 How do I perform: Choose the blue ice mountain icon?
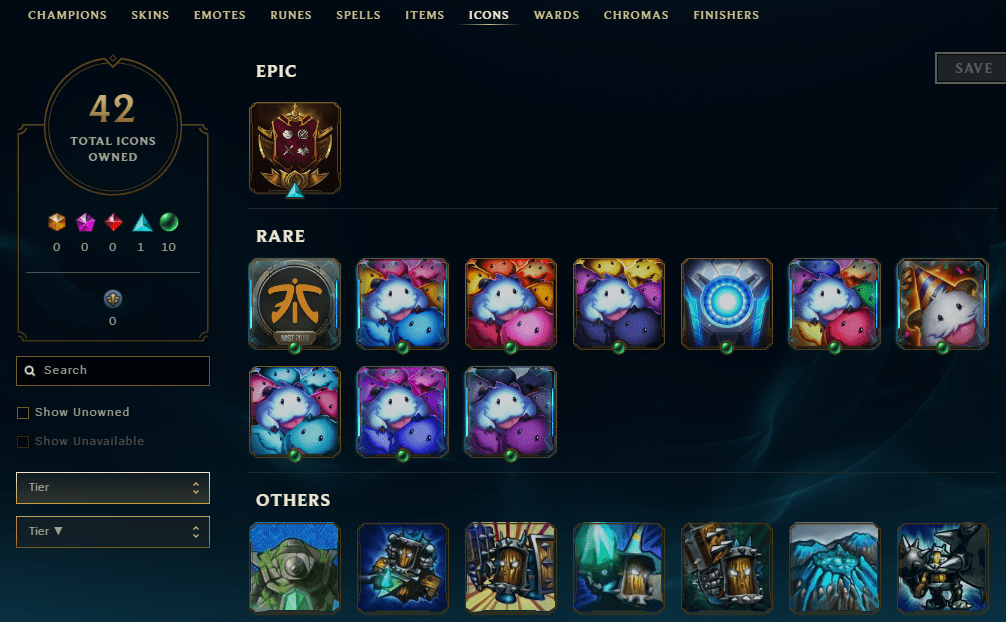834,567
